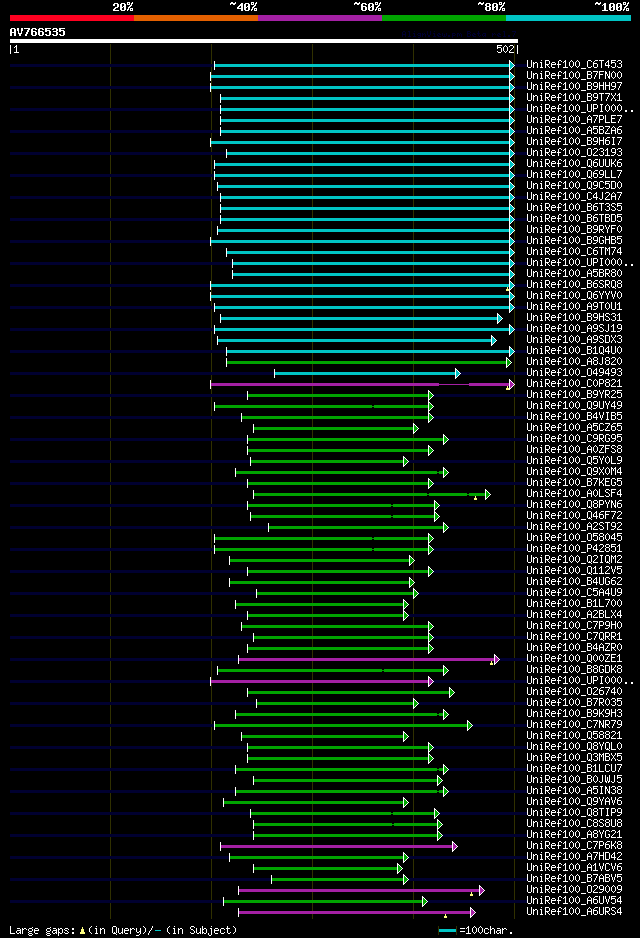Select subject label UniRef100_B7ABV5

(574, 879)
